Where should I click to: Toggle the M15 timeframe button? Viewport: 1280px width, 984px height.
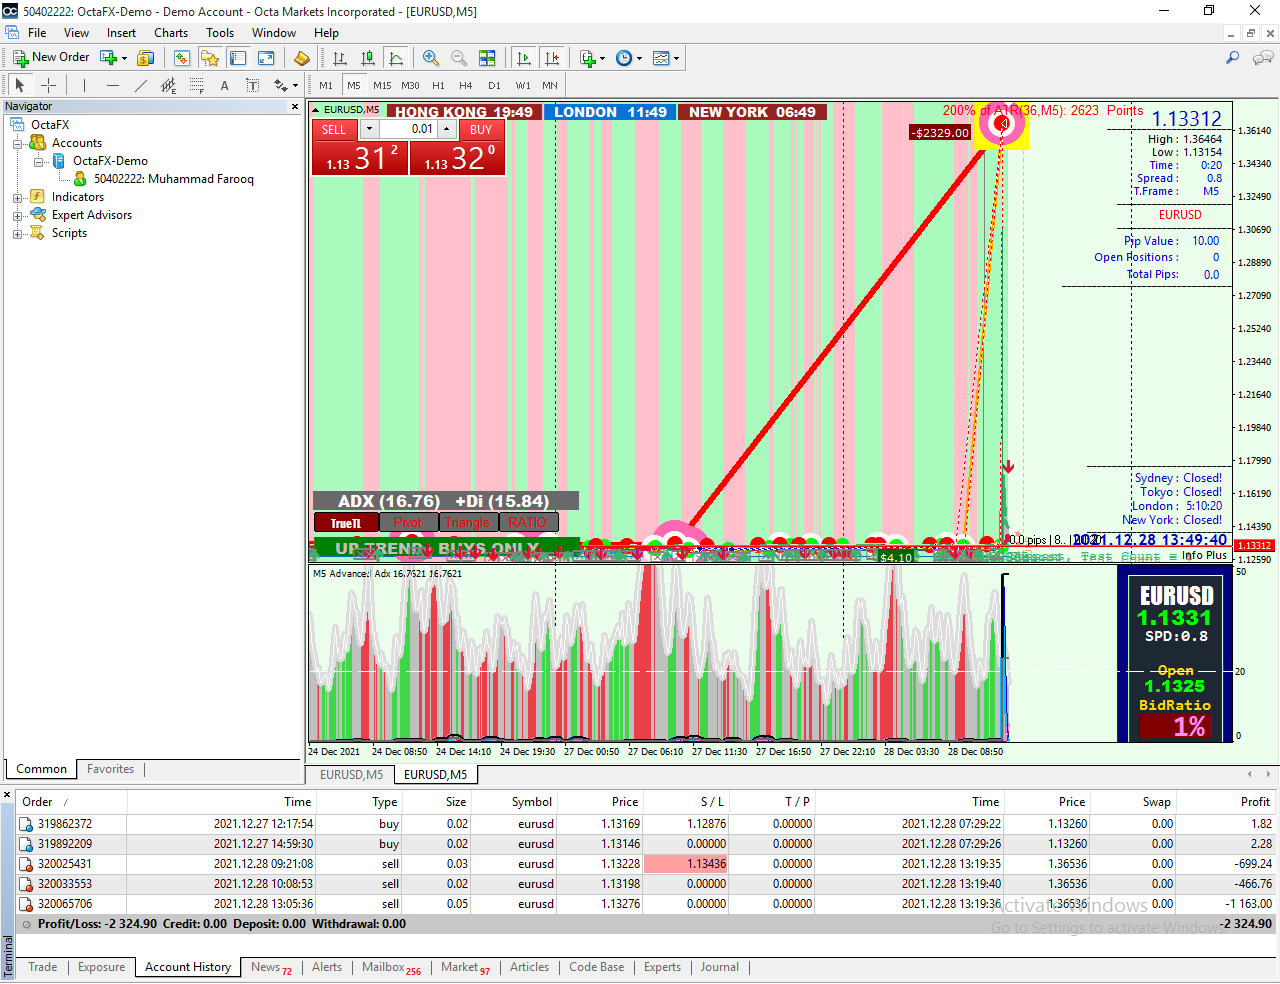tap(382, 85)
